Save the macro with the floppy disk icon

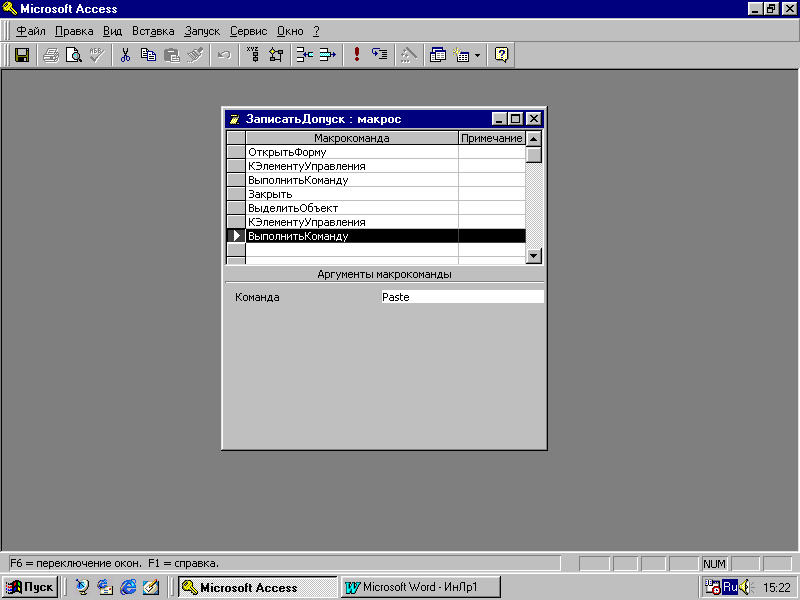(x=22, y=55)
